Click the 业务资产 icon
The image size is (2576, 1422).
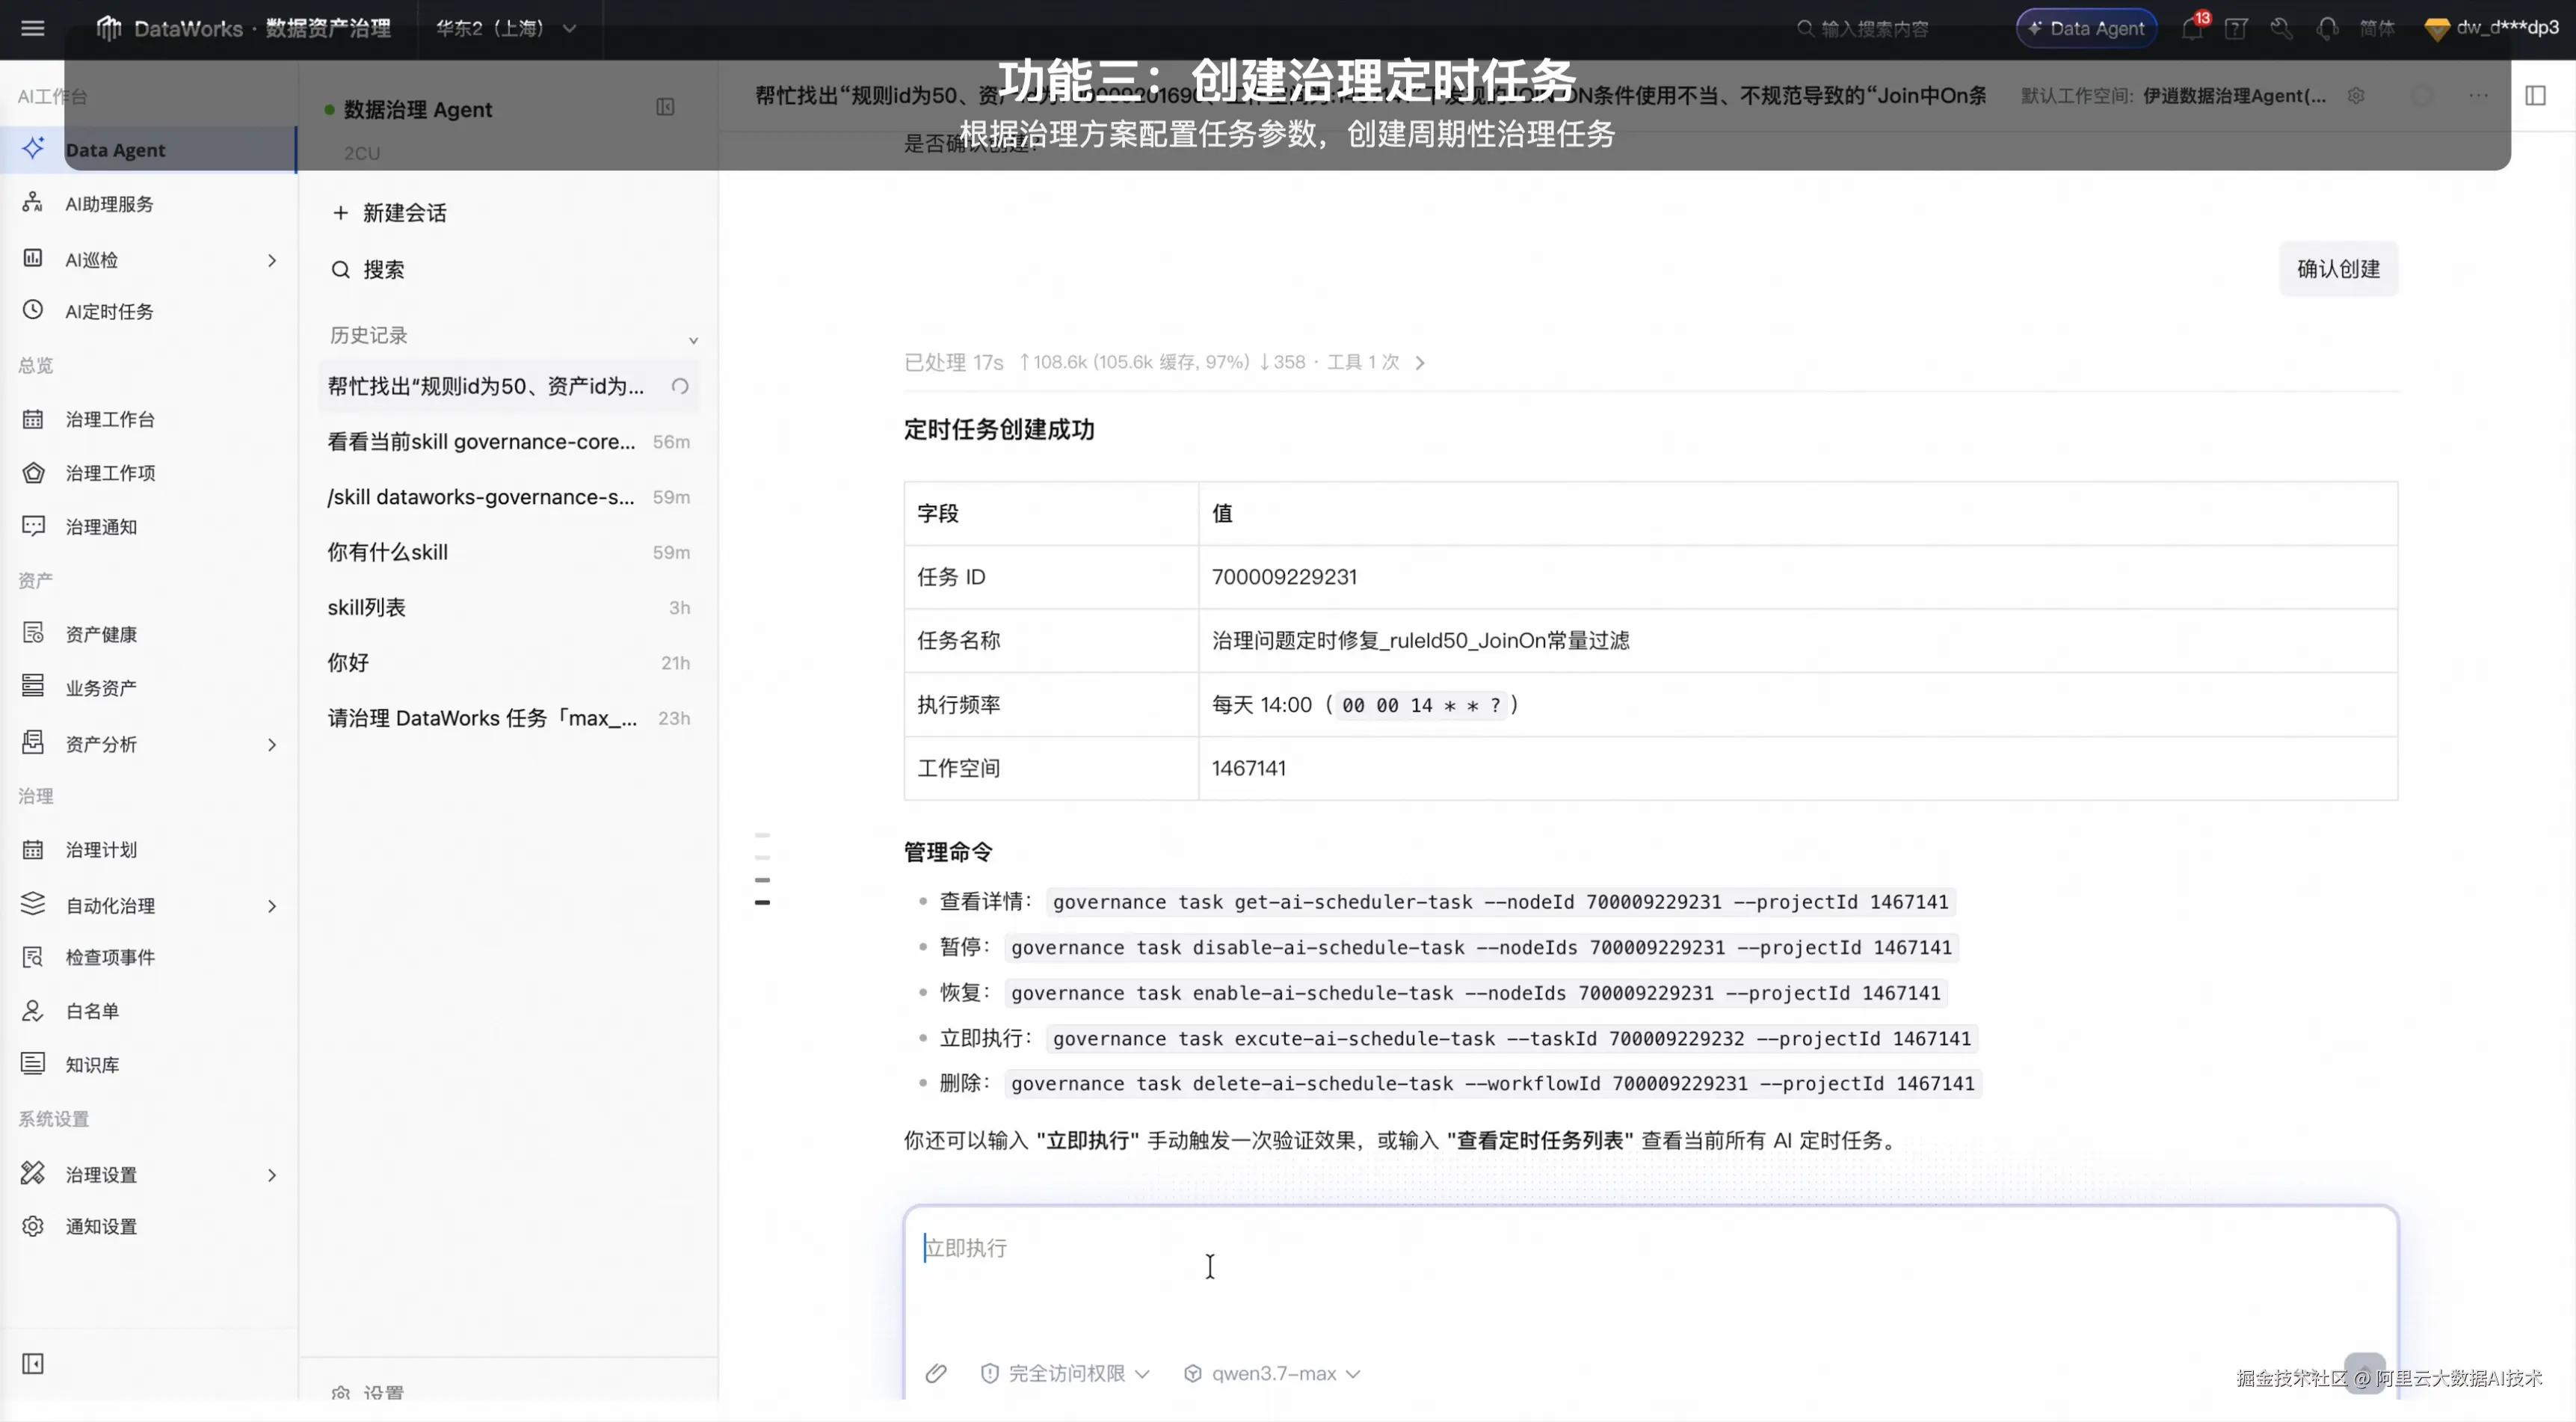(x=33, y=686)
